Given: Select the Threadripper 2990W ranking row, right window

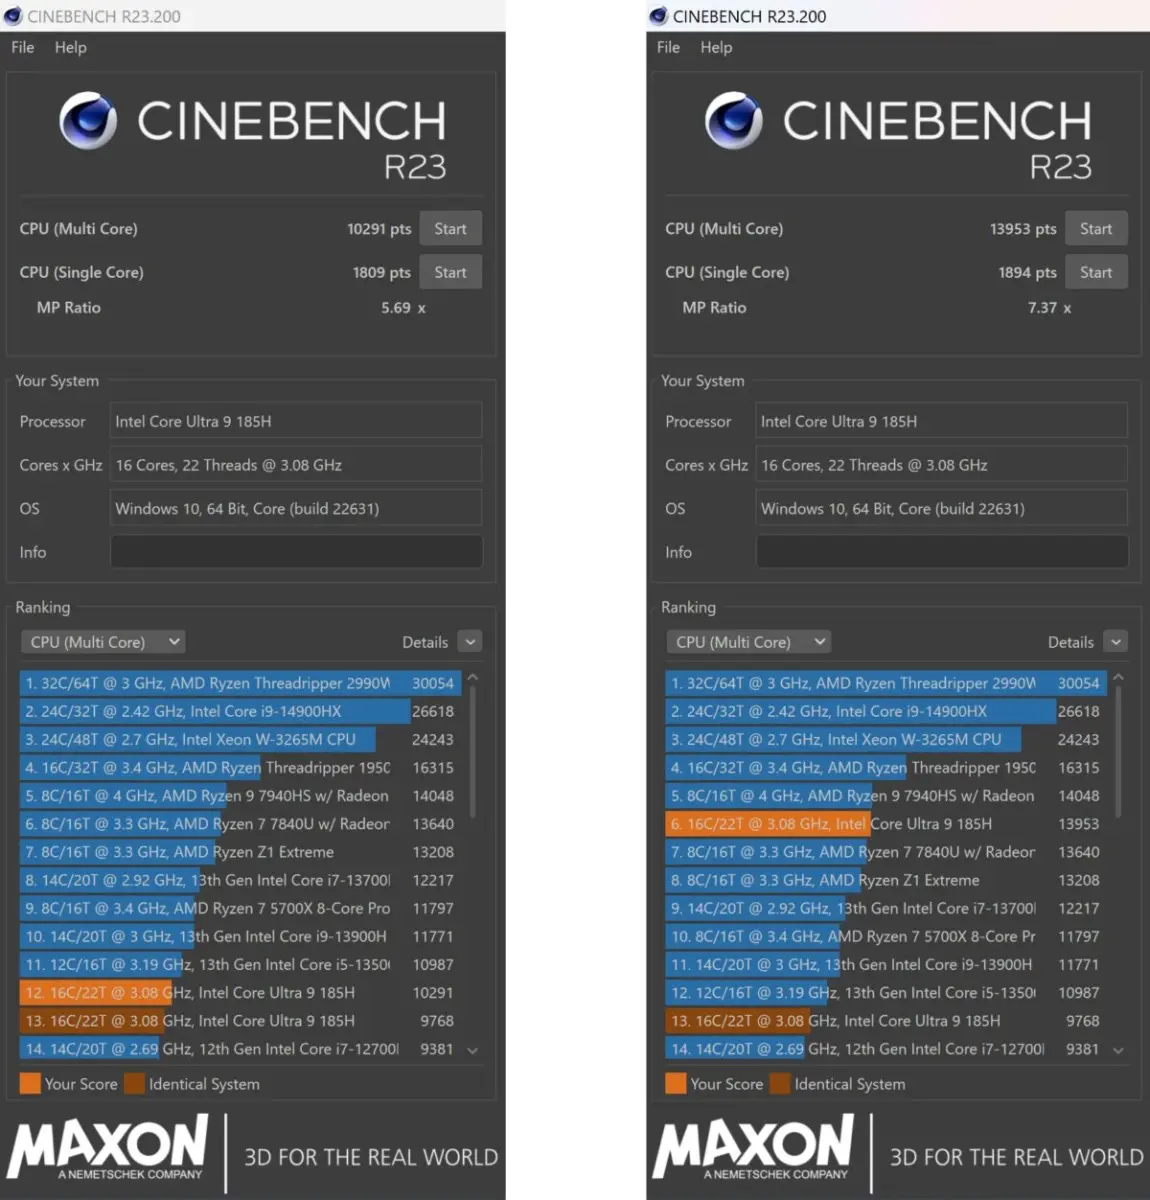Looking at the screenshot, I should (886, 683).
